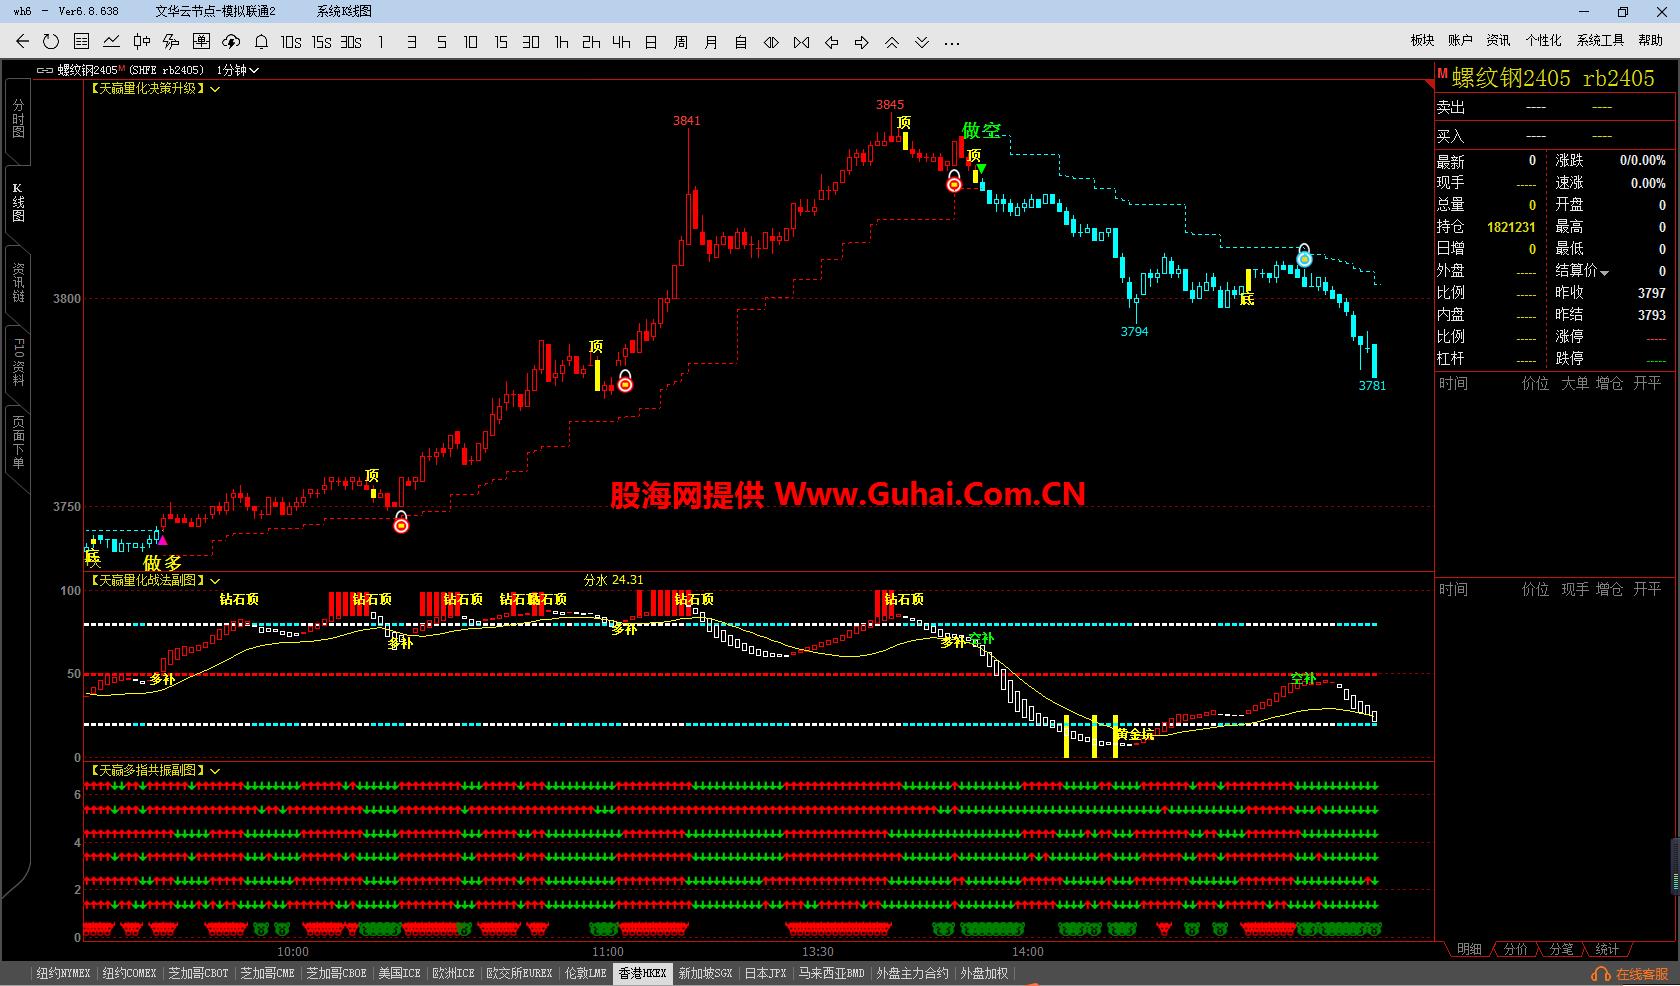
Task: Click the refresh data icon in toolbar
Action: pos(50,42)
